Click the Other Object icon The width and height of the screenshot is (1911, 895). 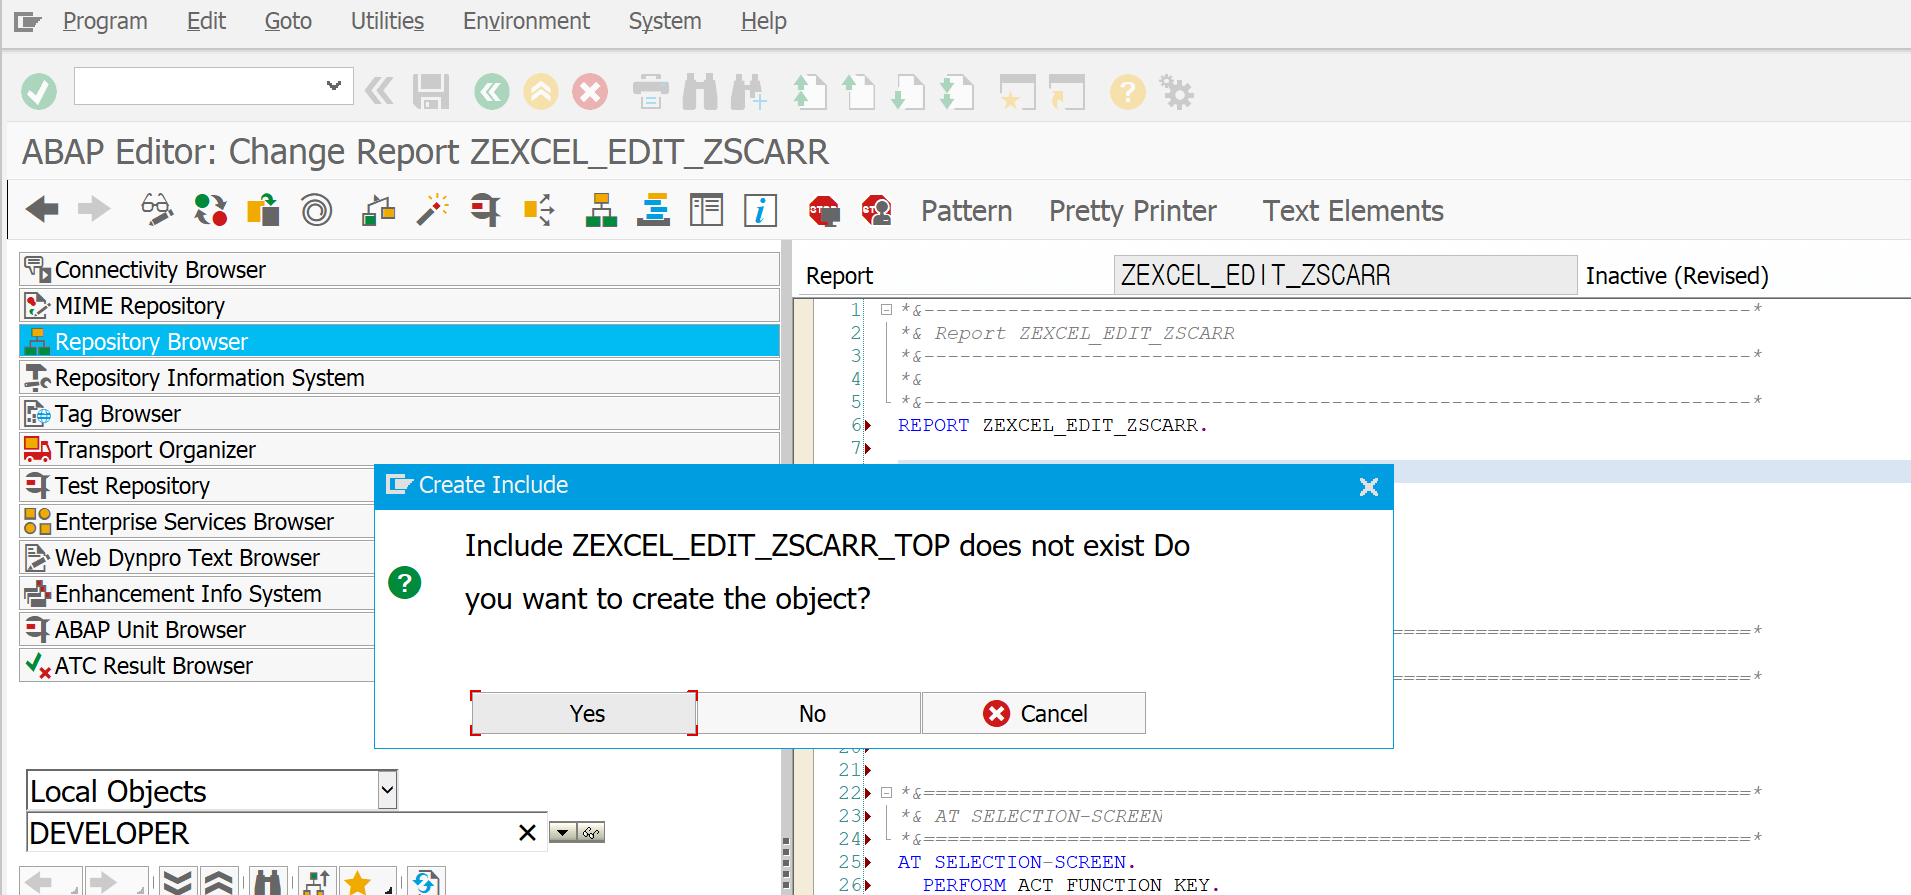(x=263, y=210)
